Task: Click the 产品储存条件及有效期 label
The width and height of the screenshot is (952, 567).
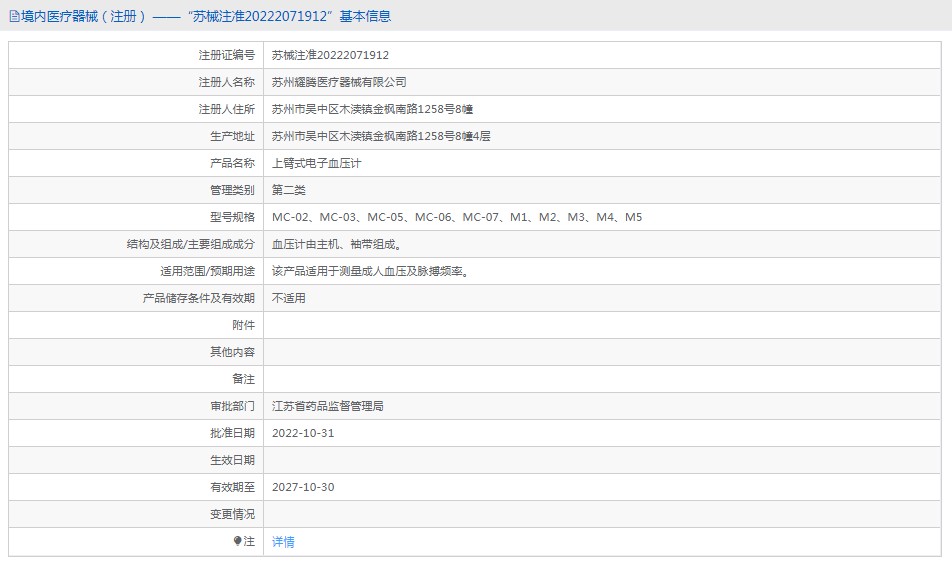Action: pyautogui.click(x=199, y=298)
